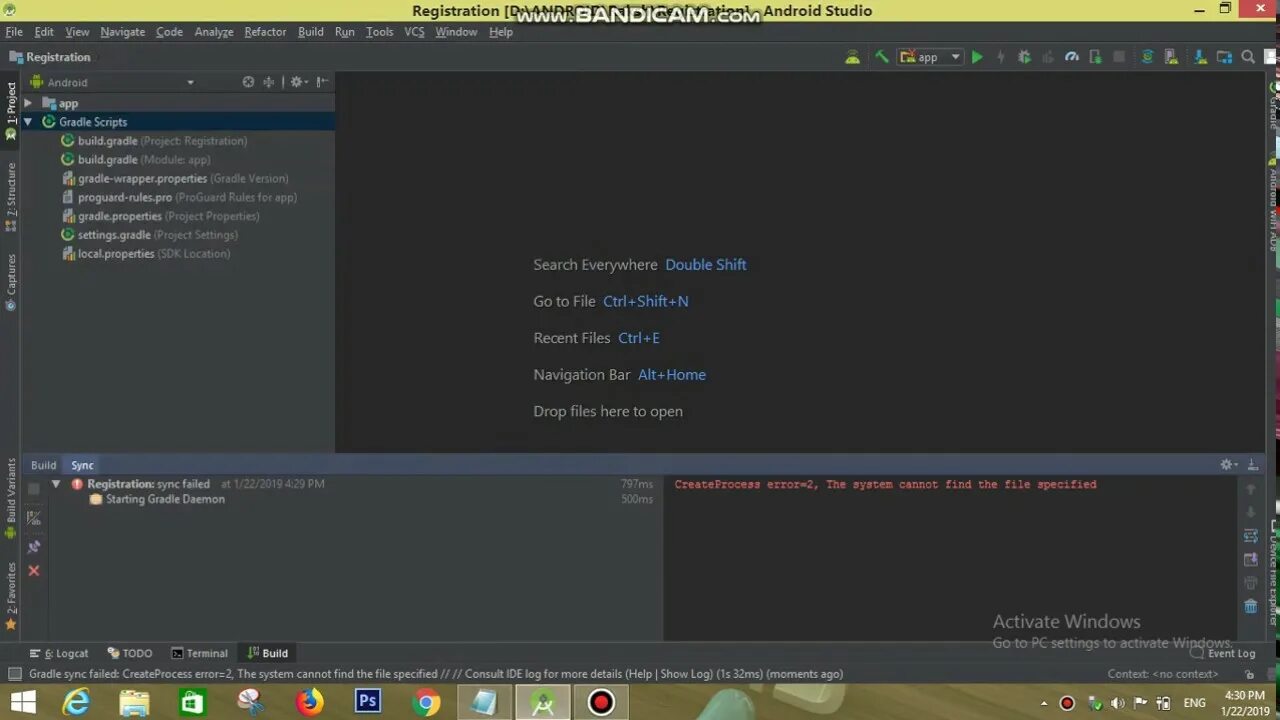Viewport: 1280px width, 720px height.
Task: Click the collapse all icon in Project panel
Action: click(x=268, y=82)
